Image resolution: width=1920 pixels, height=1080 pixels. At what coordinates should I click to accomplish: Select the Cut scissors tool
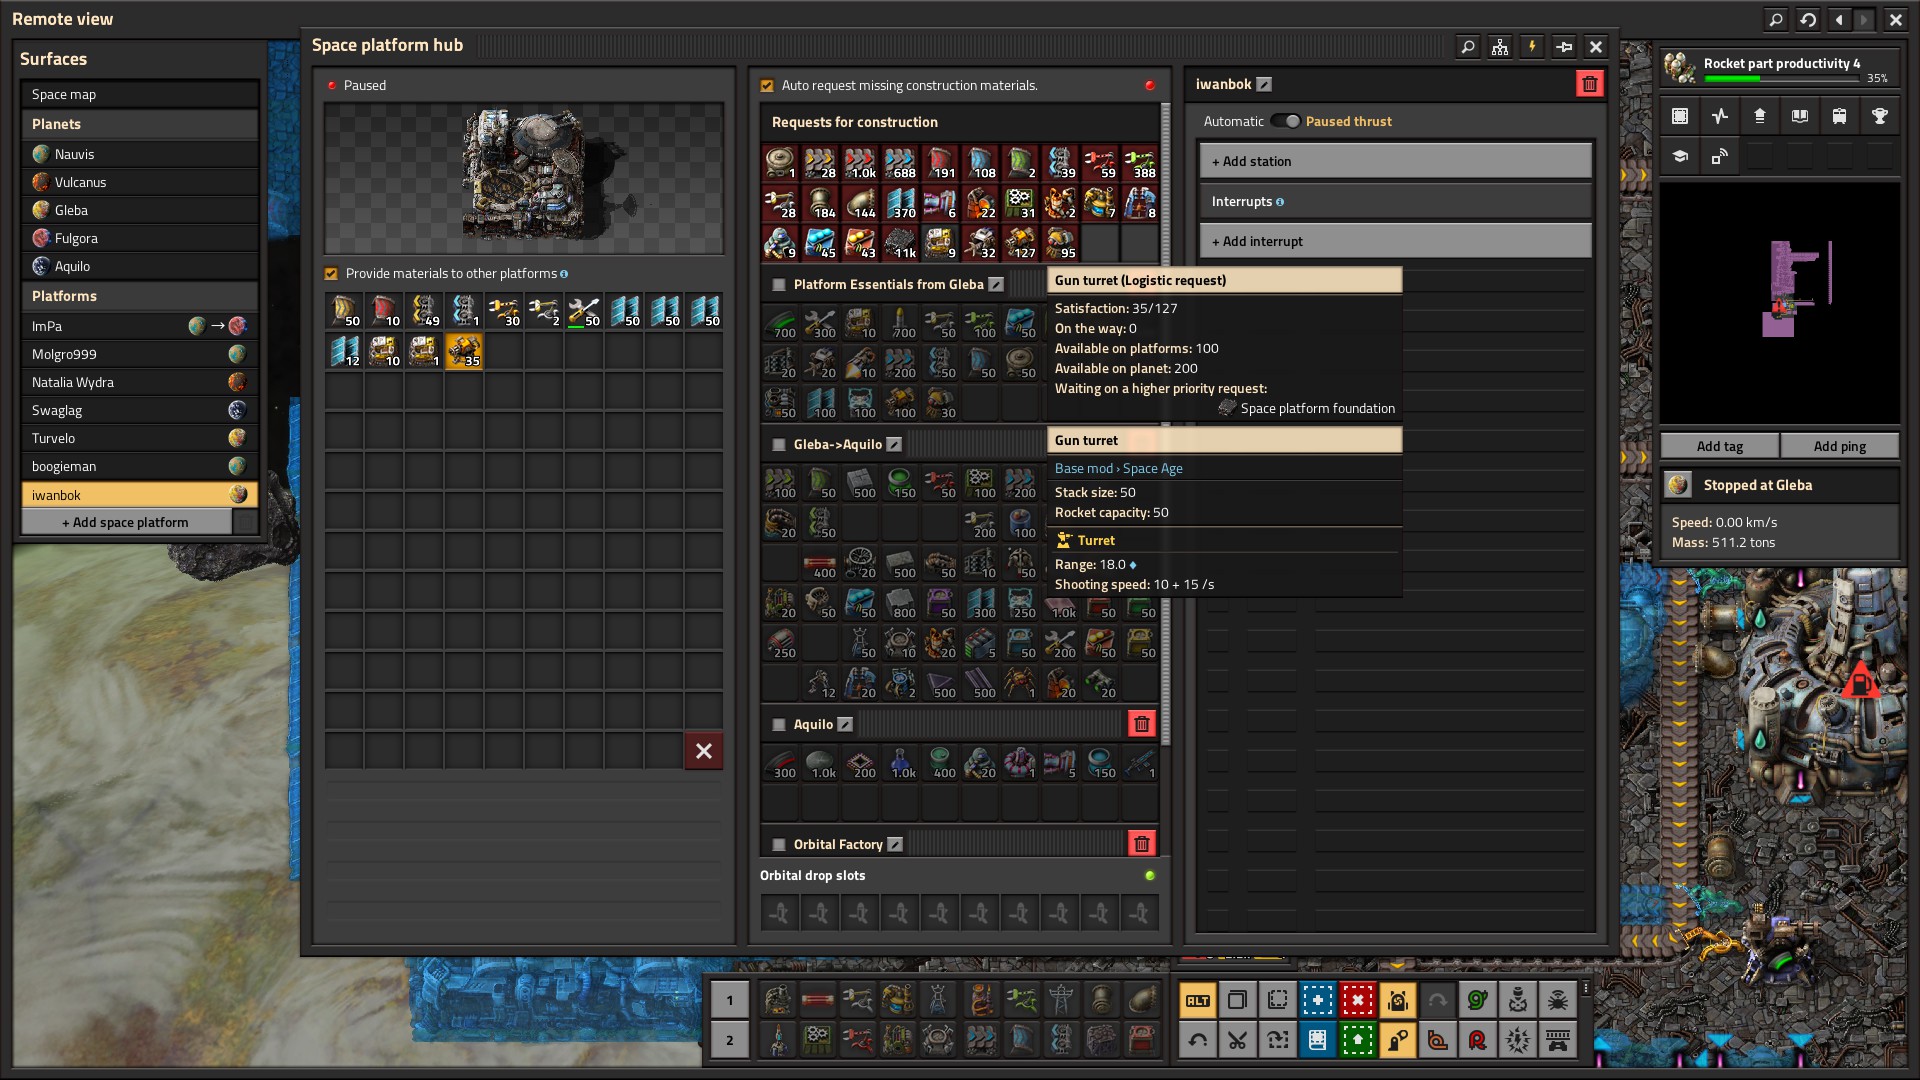pos(1238,1040)
